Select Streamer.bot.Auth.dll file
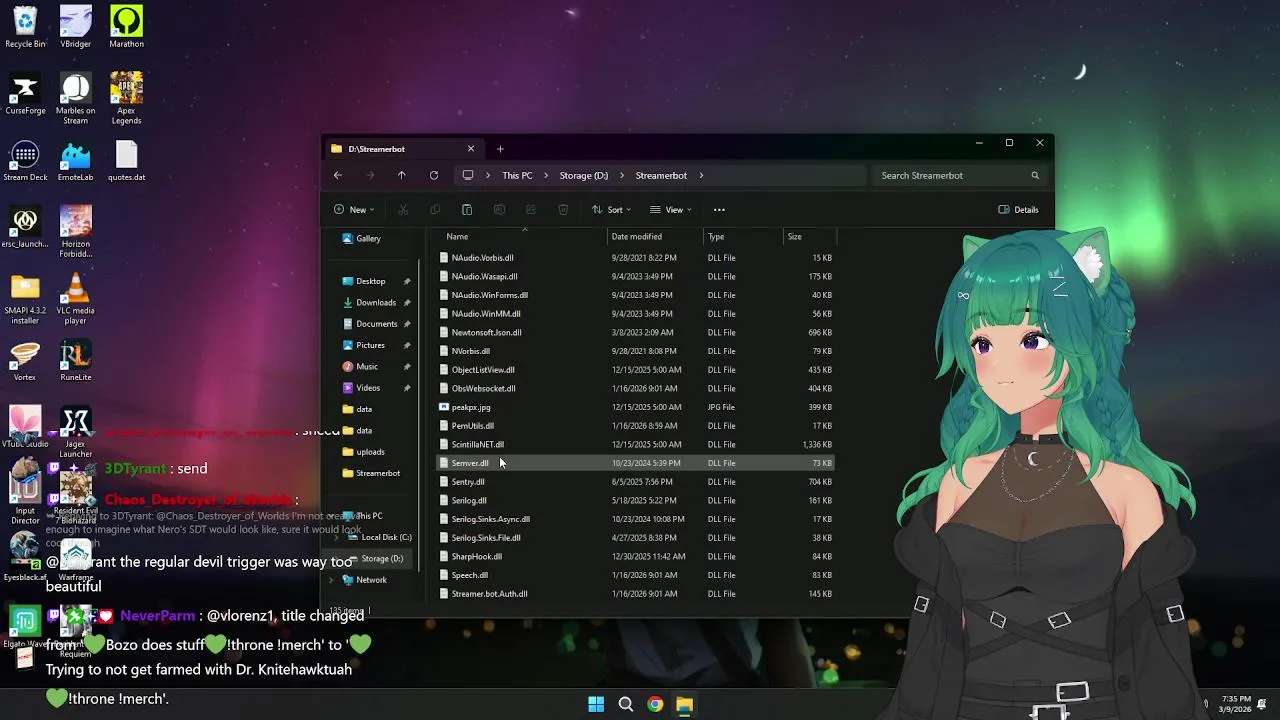This screenshot has width=1280, height=720. click(636, 594)
